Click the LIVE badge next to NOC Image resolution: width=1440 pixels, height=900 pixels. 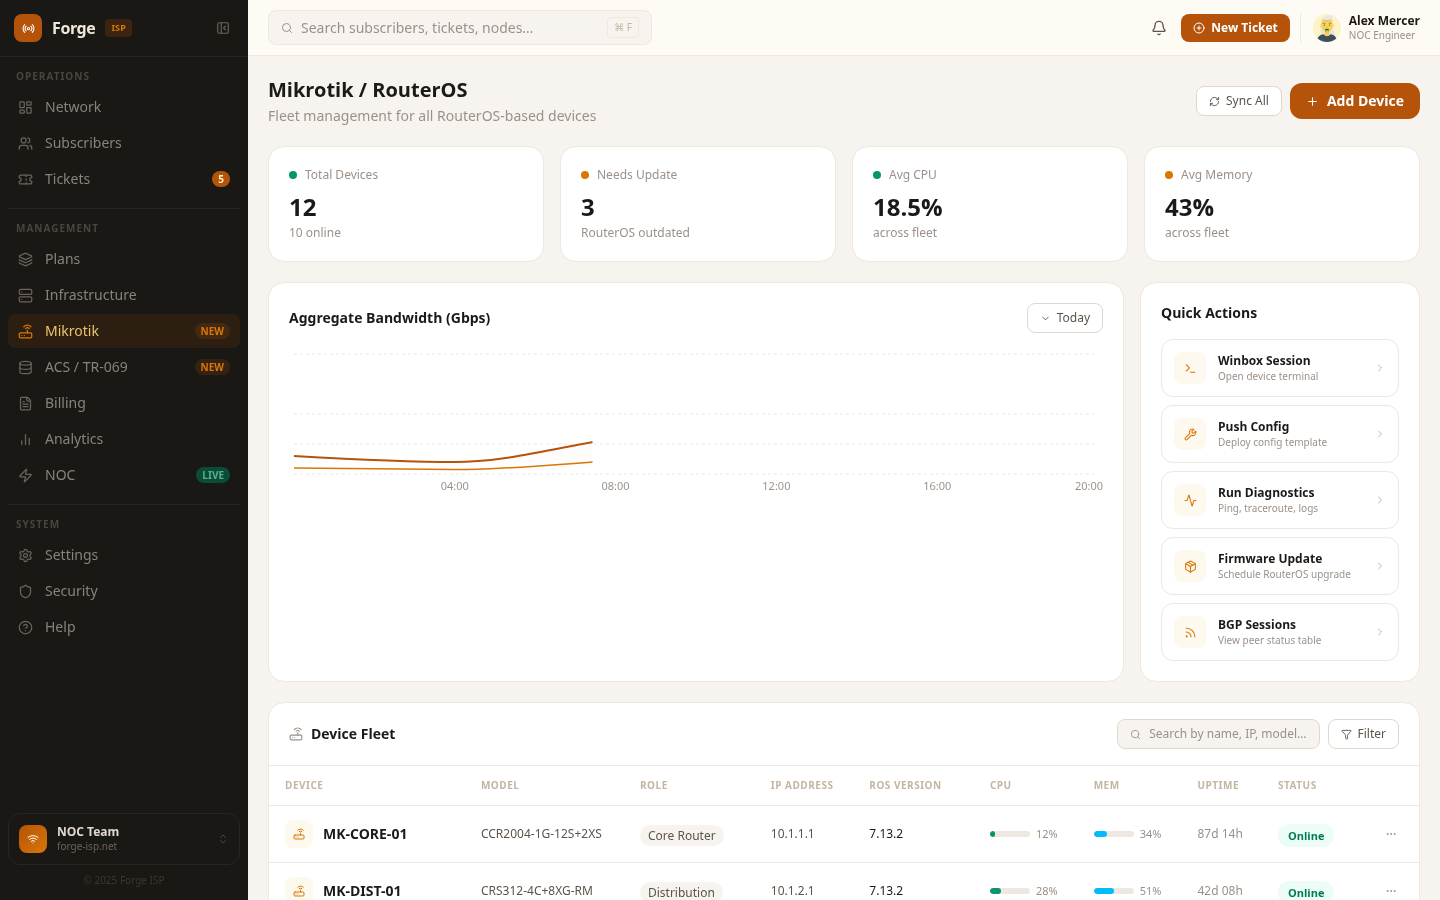213,475
